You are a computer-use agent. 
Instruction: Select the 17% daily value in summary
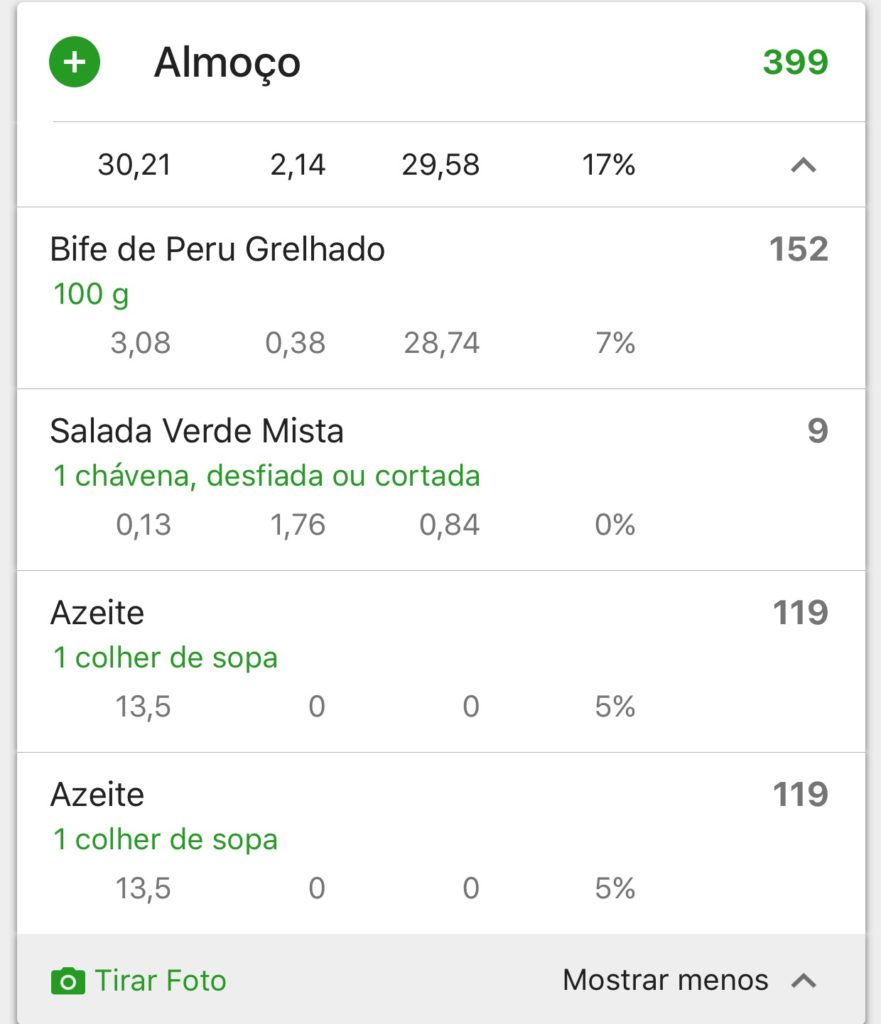608,165
